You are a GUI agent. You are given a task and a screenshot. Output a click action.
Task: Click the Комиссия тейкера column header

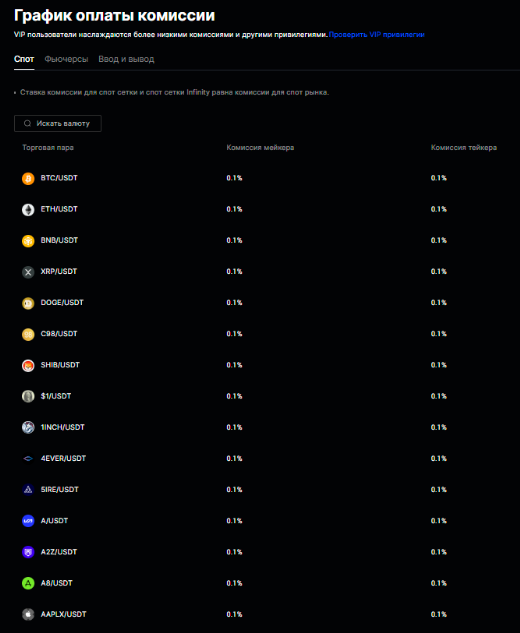464,148
